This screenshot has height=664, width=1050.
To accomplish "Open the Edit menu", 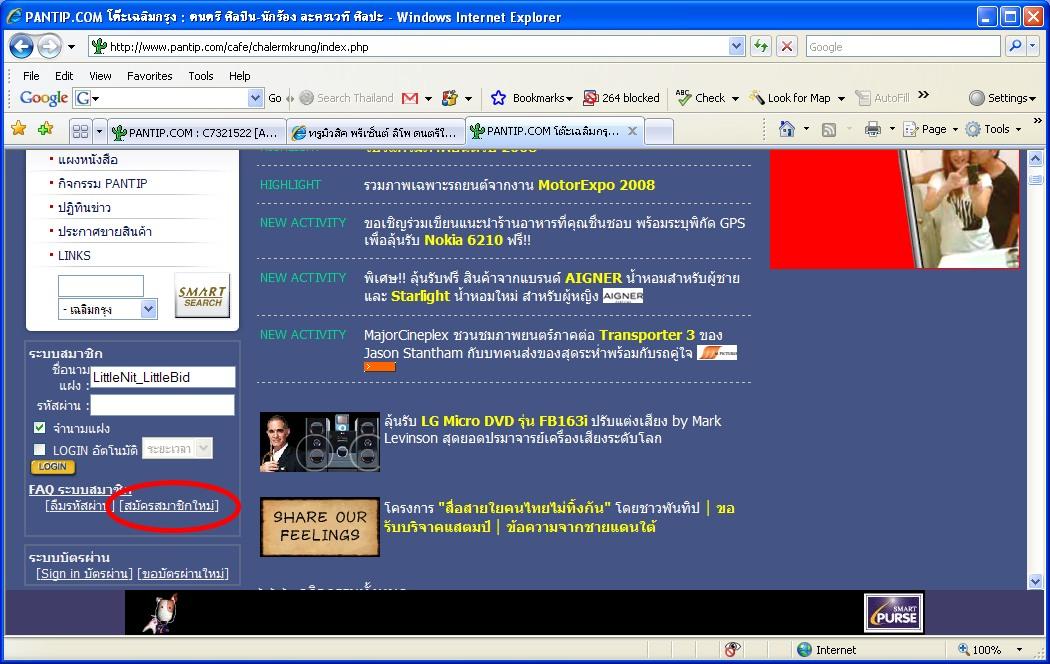I will coord(64,76).
